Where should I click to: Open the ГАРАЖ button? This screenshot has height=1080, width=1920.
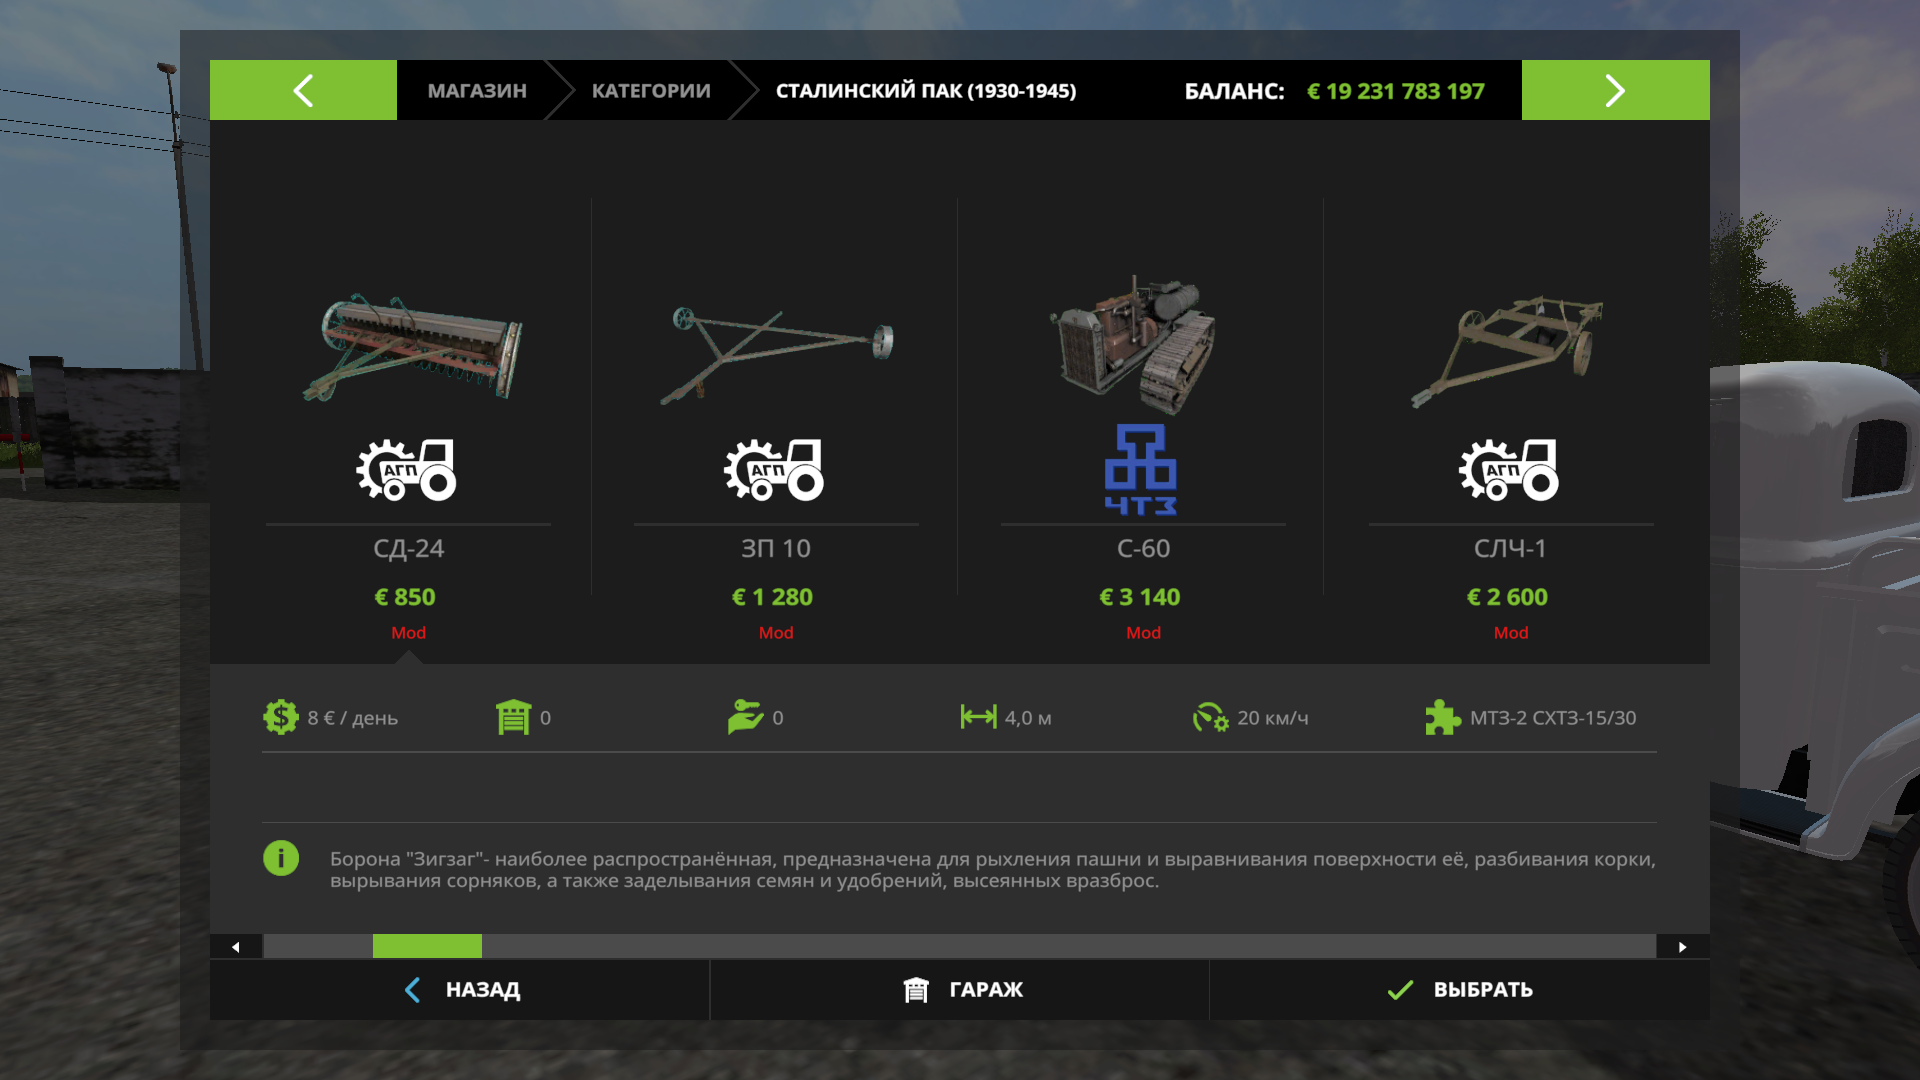960,989
